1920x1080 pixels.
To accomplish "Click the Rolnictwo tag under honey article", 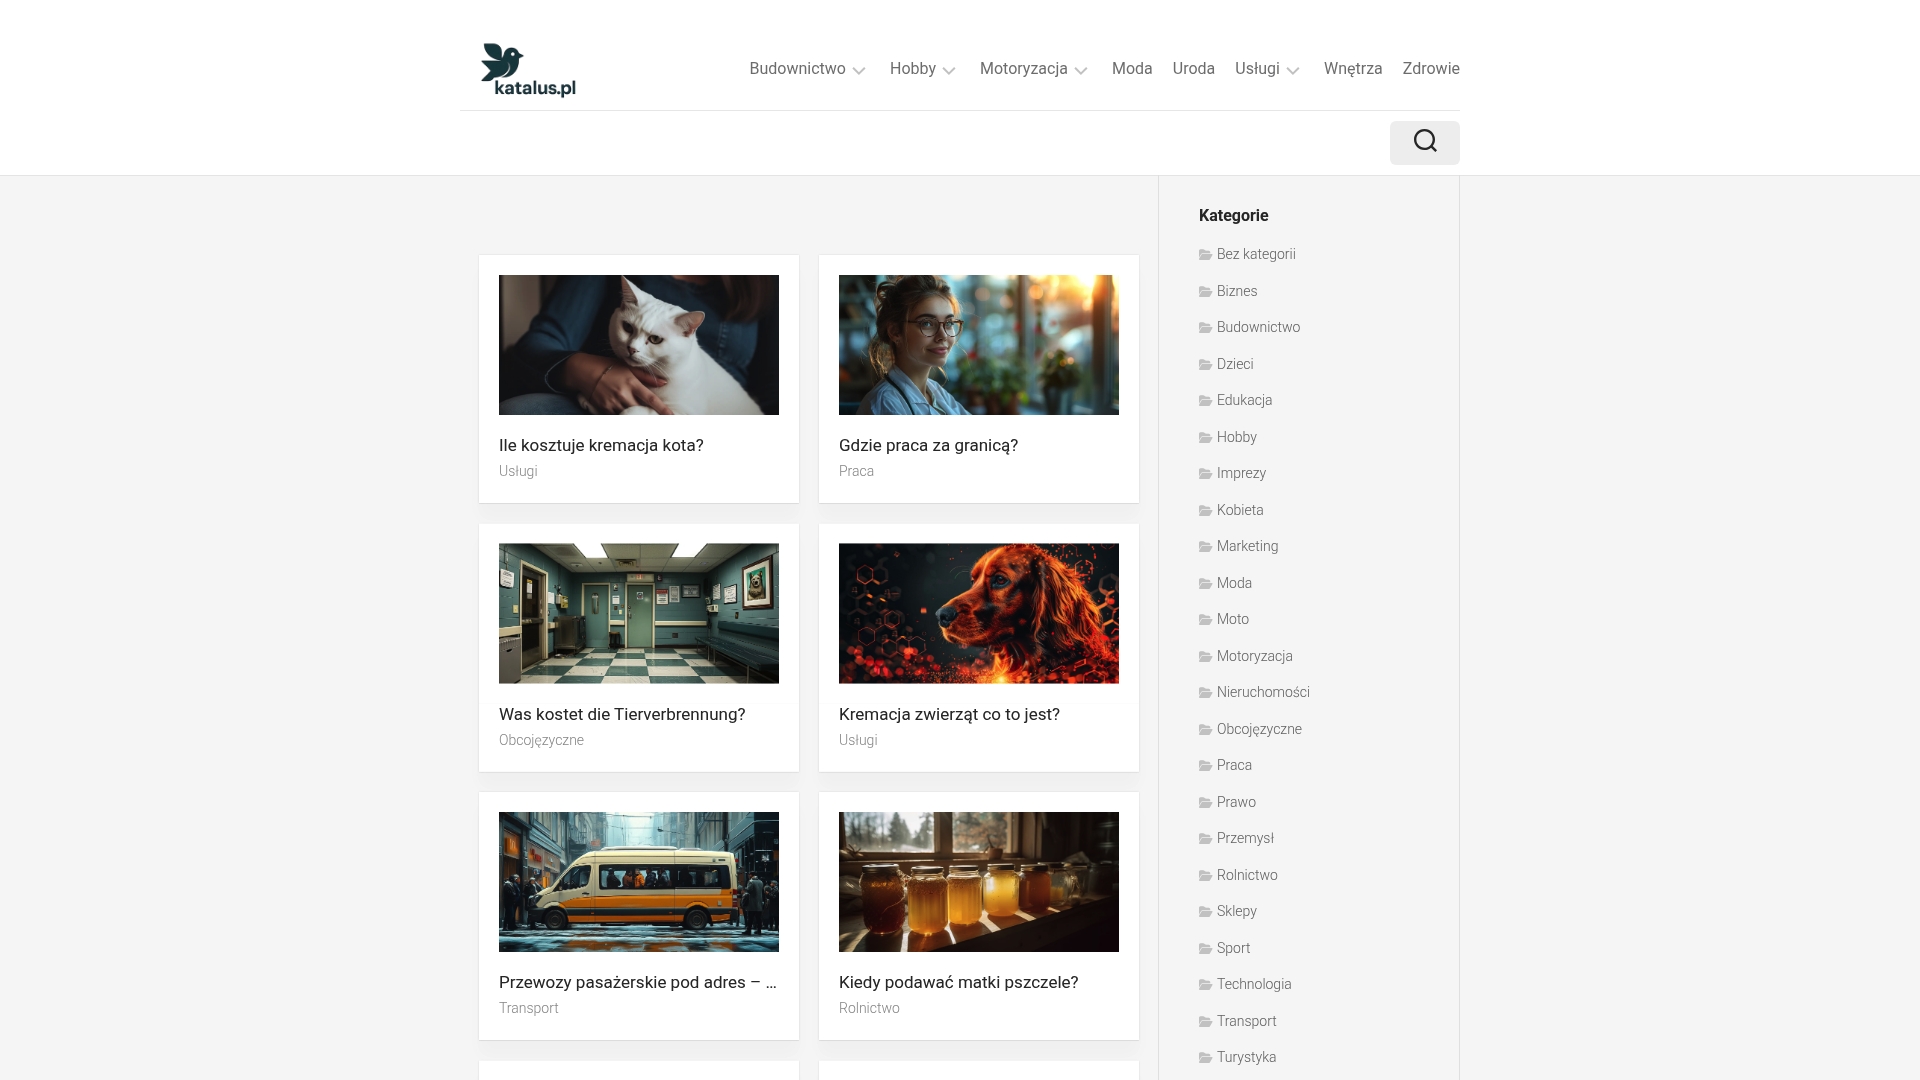I will click(x=869, y=1008).
